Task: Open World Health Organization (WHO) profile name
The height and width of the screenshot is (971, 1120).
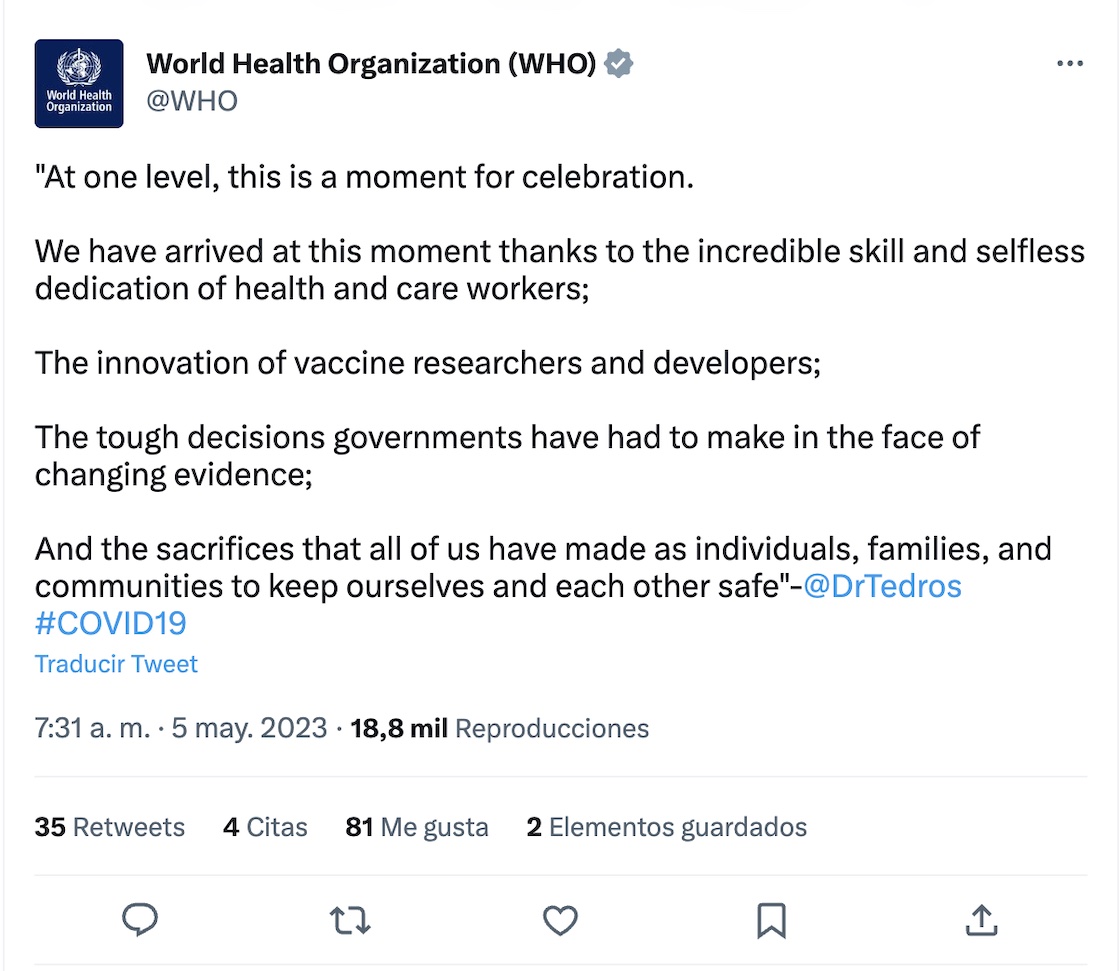Action: pos(371,64)
